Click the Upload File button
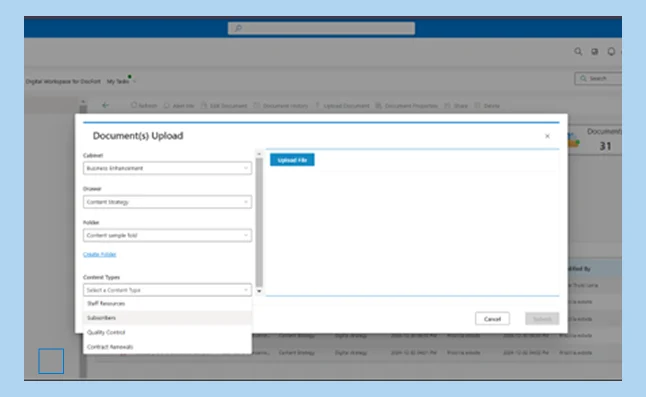The image size is (646, 397). (292, 160)
